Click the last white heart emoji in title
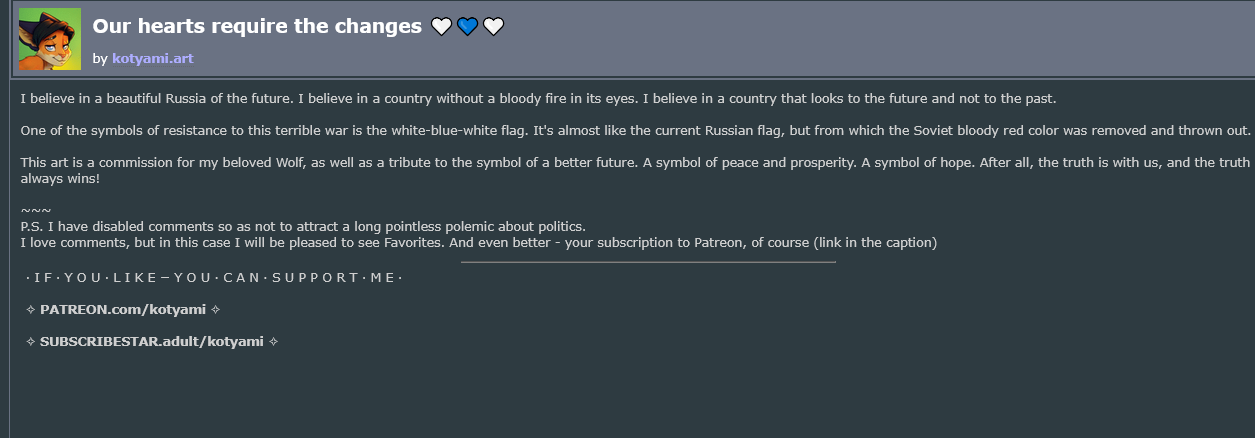The width and height of the screenshot is (1255, 438). (x=493, y=27)
